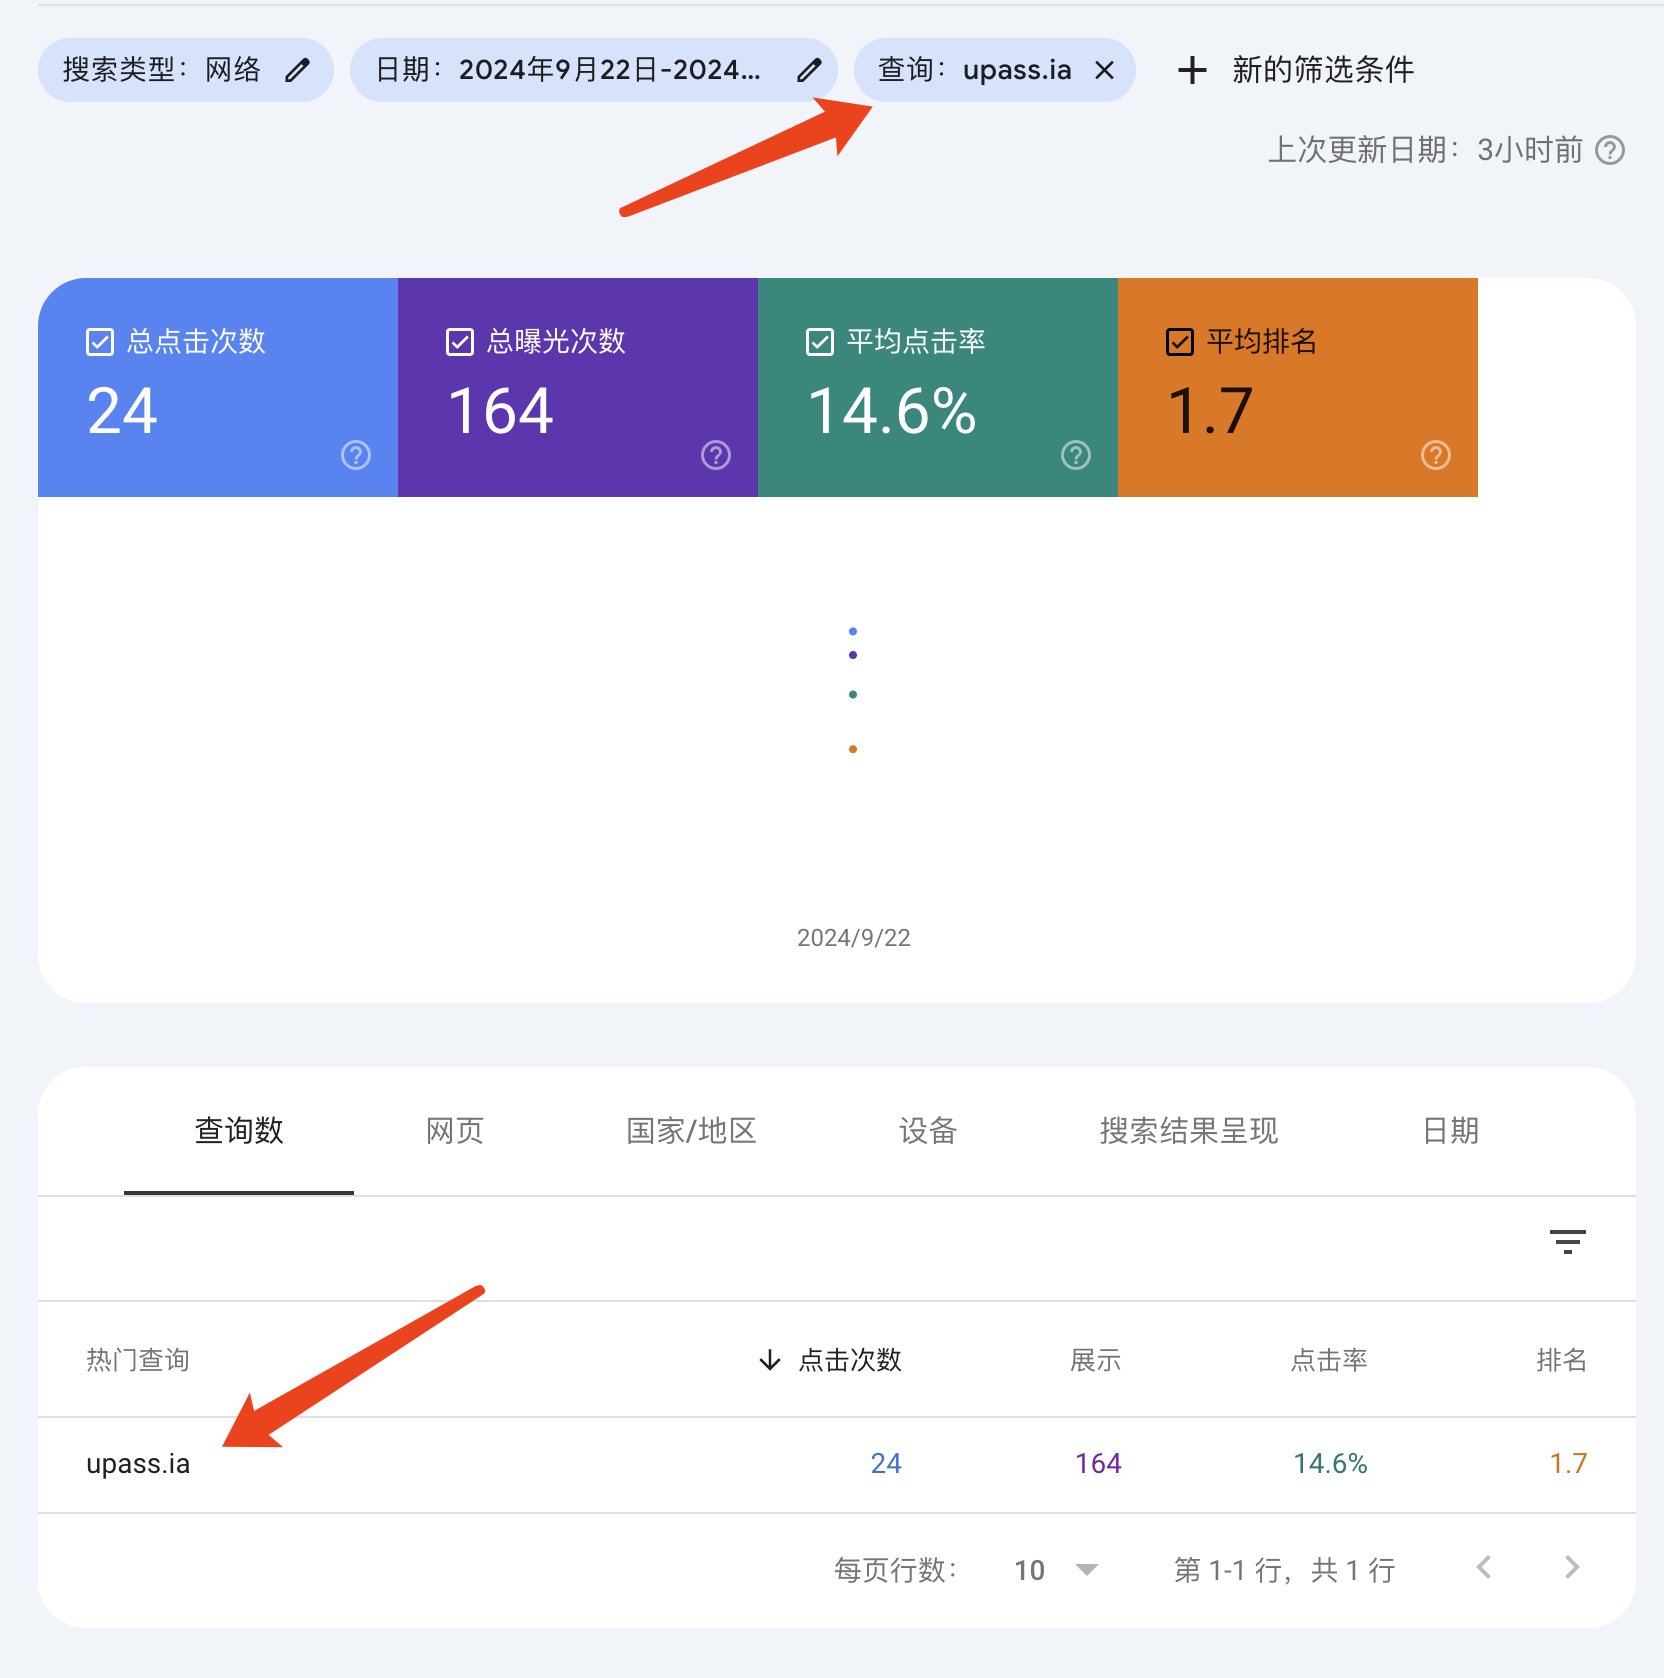Screen dimensions: 1664x1678
Task: Click the 14.6% CTR table value
Action: (1330, 1464)
